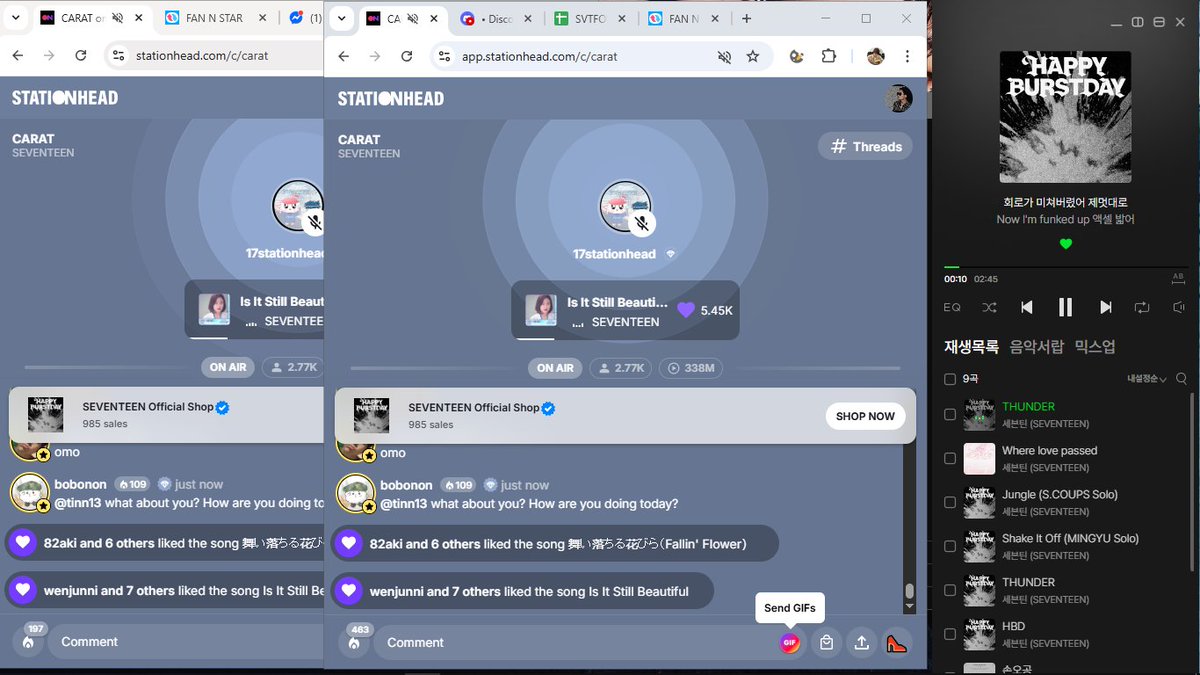Check the Where love passed checkbox

click(950, 458)
